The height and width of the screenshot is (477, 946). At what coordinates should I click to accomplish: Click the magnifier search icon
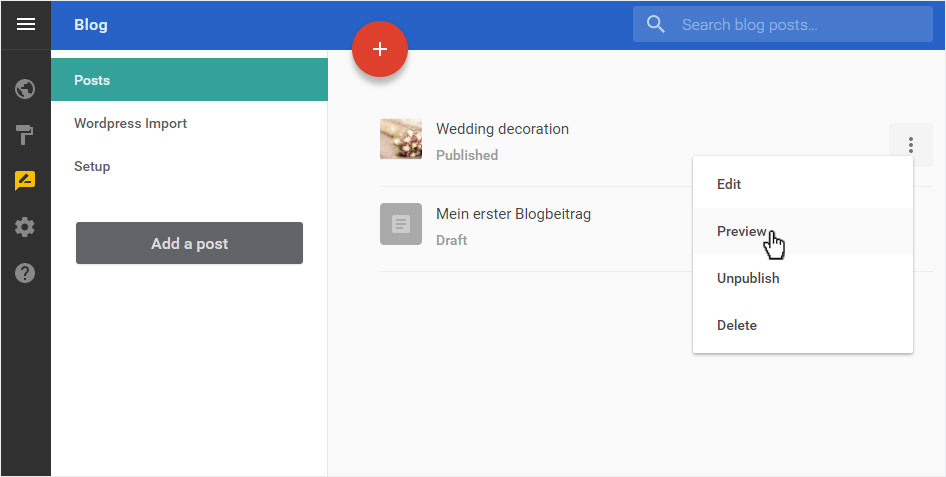(x=655, y=25)
